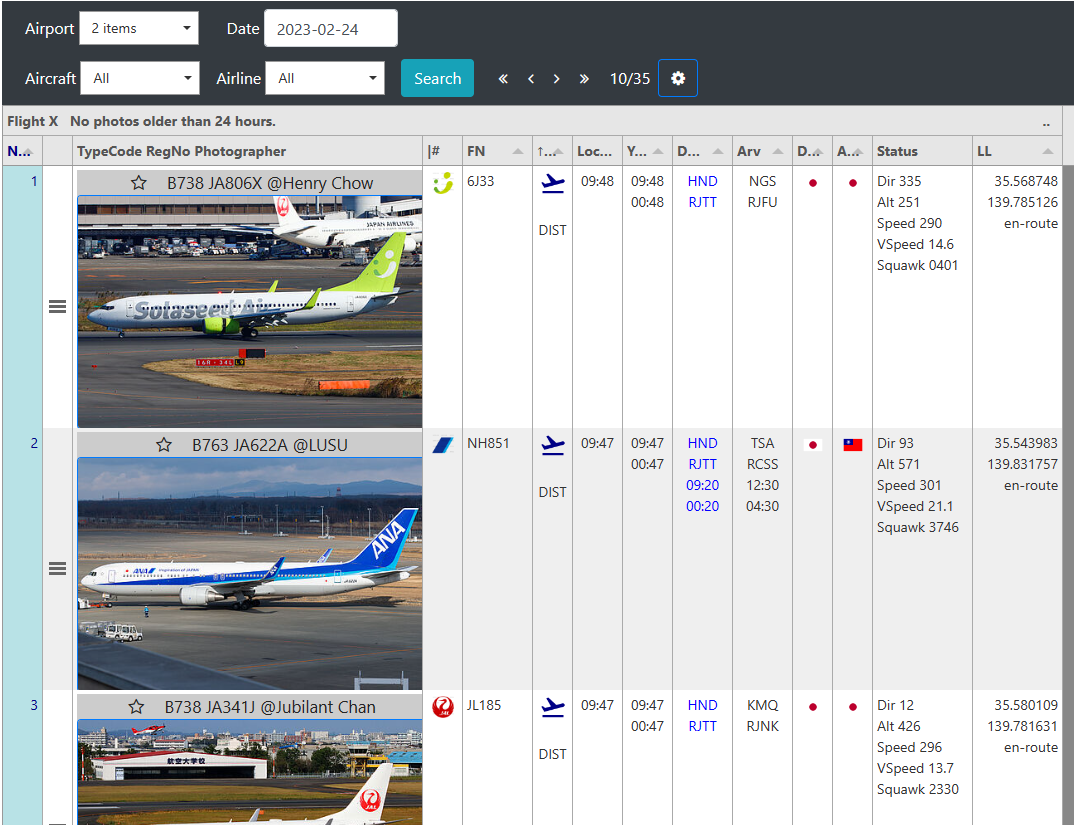This screenshot has height=825, width=1074.
Task: Sort by the LL column header
Action: 1017,151
